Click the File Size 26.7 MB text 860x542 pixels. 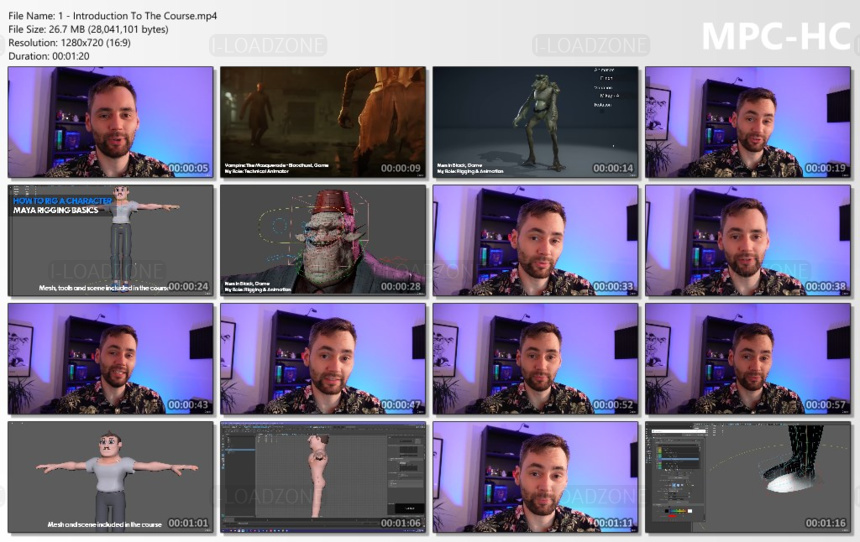88,30
